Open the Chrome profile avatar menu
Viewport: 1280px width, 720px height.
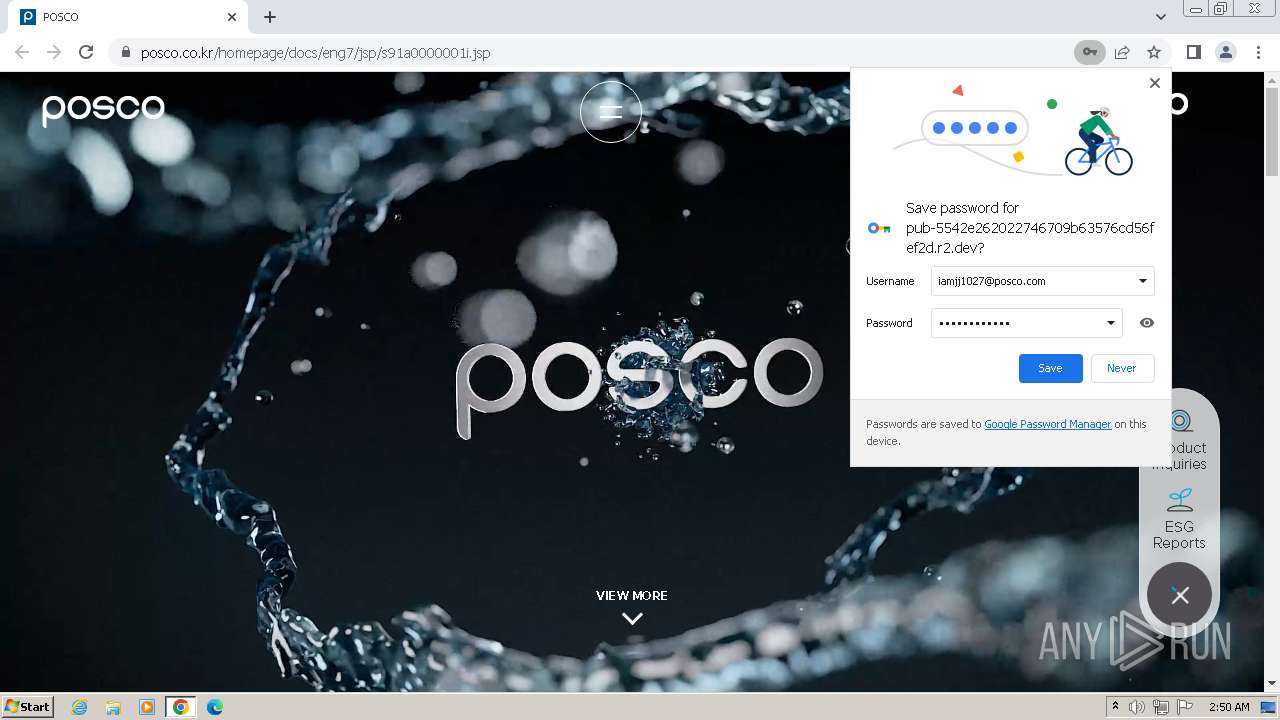[1225, 52]
